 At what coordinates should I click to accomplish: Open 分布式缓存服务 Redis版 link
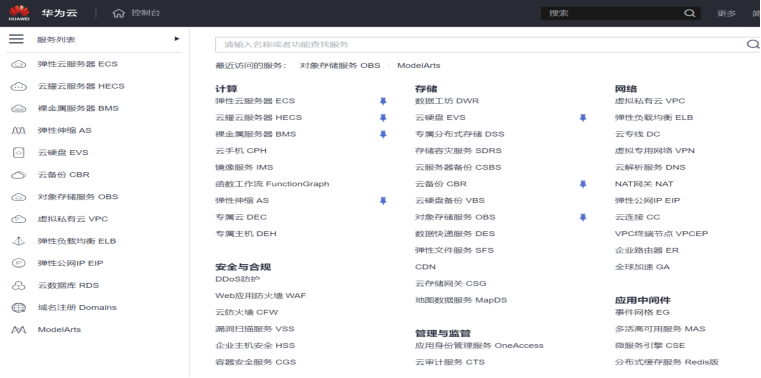coord(667,362)
